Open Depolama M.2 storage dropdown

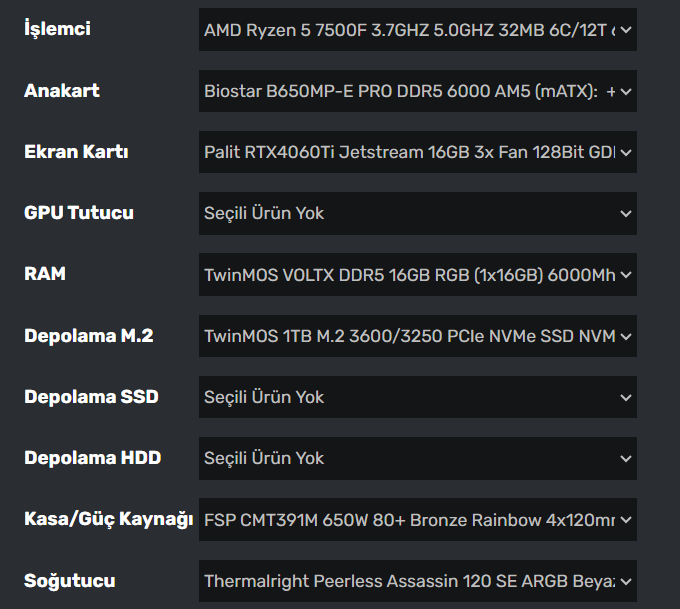click(410, 336)
